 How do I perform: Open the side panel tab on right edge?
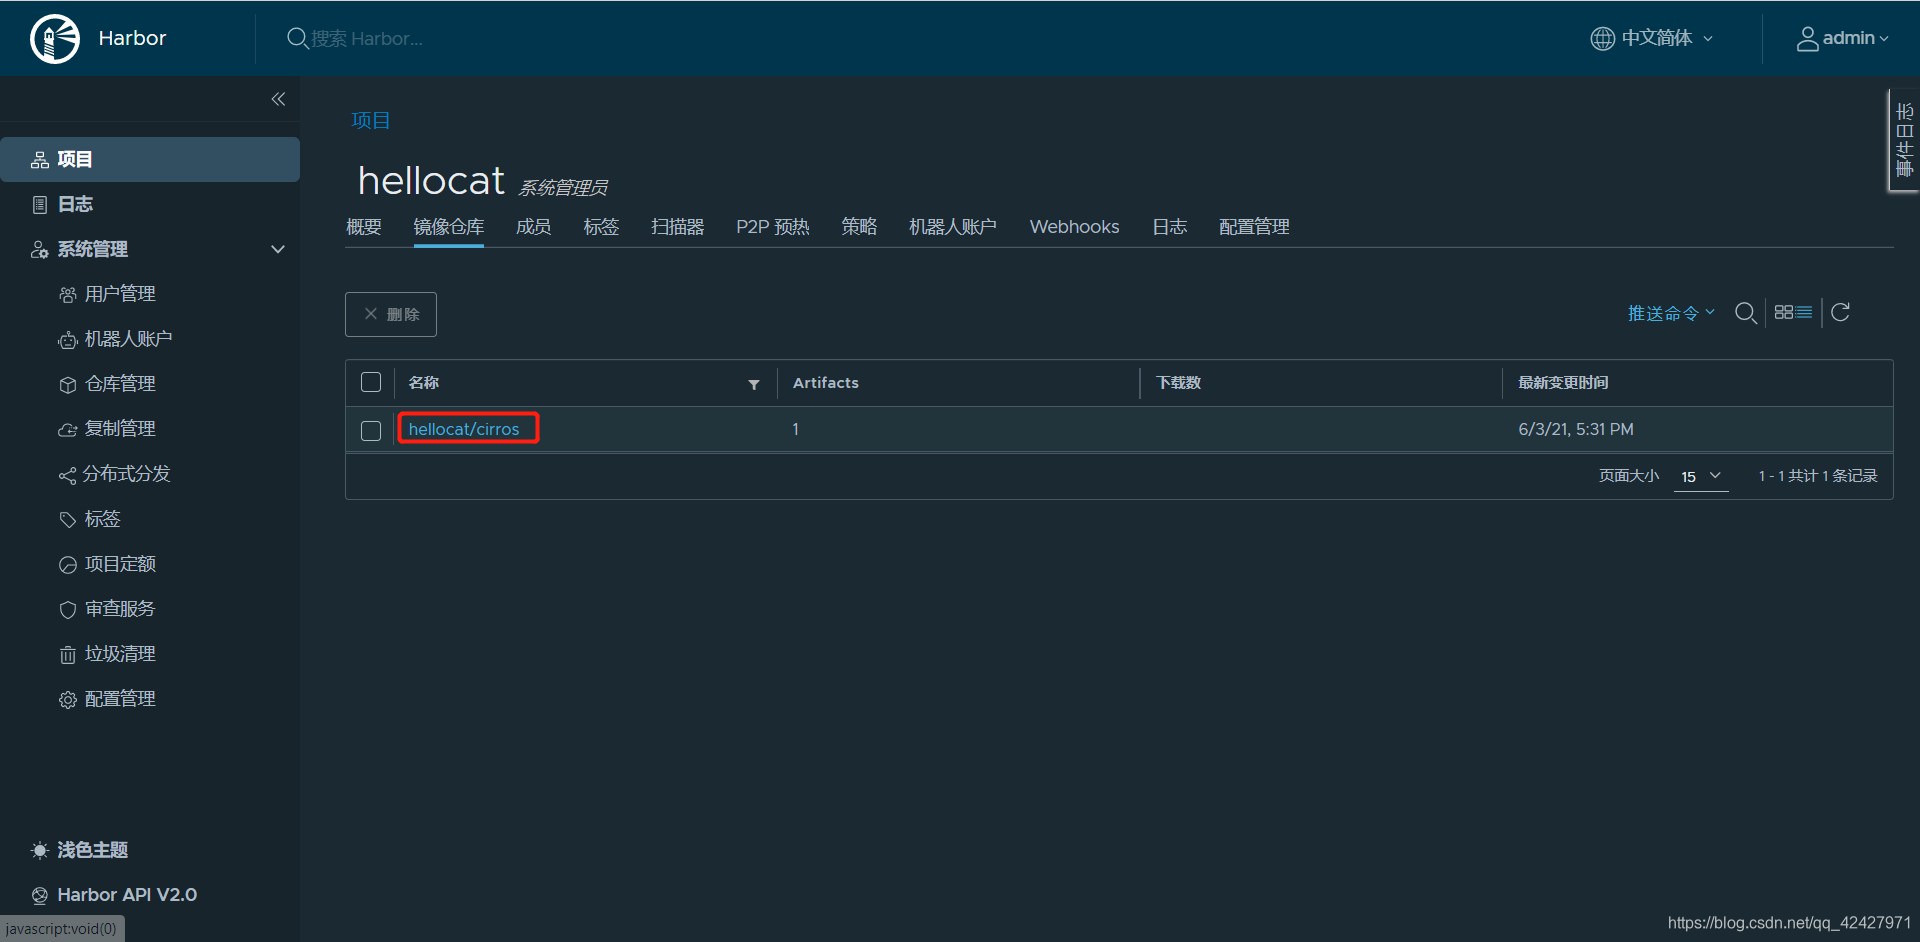tap(1904, 140)
